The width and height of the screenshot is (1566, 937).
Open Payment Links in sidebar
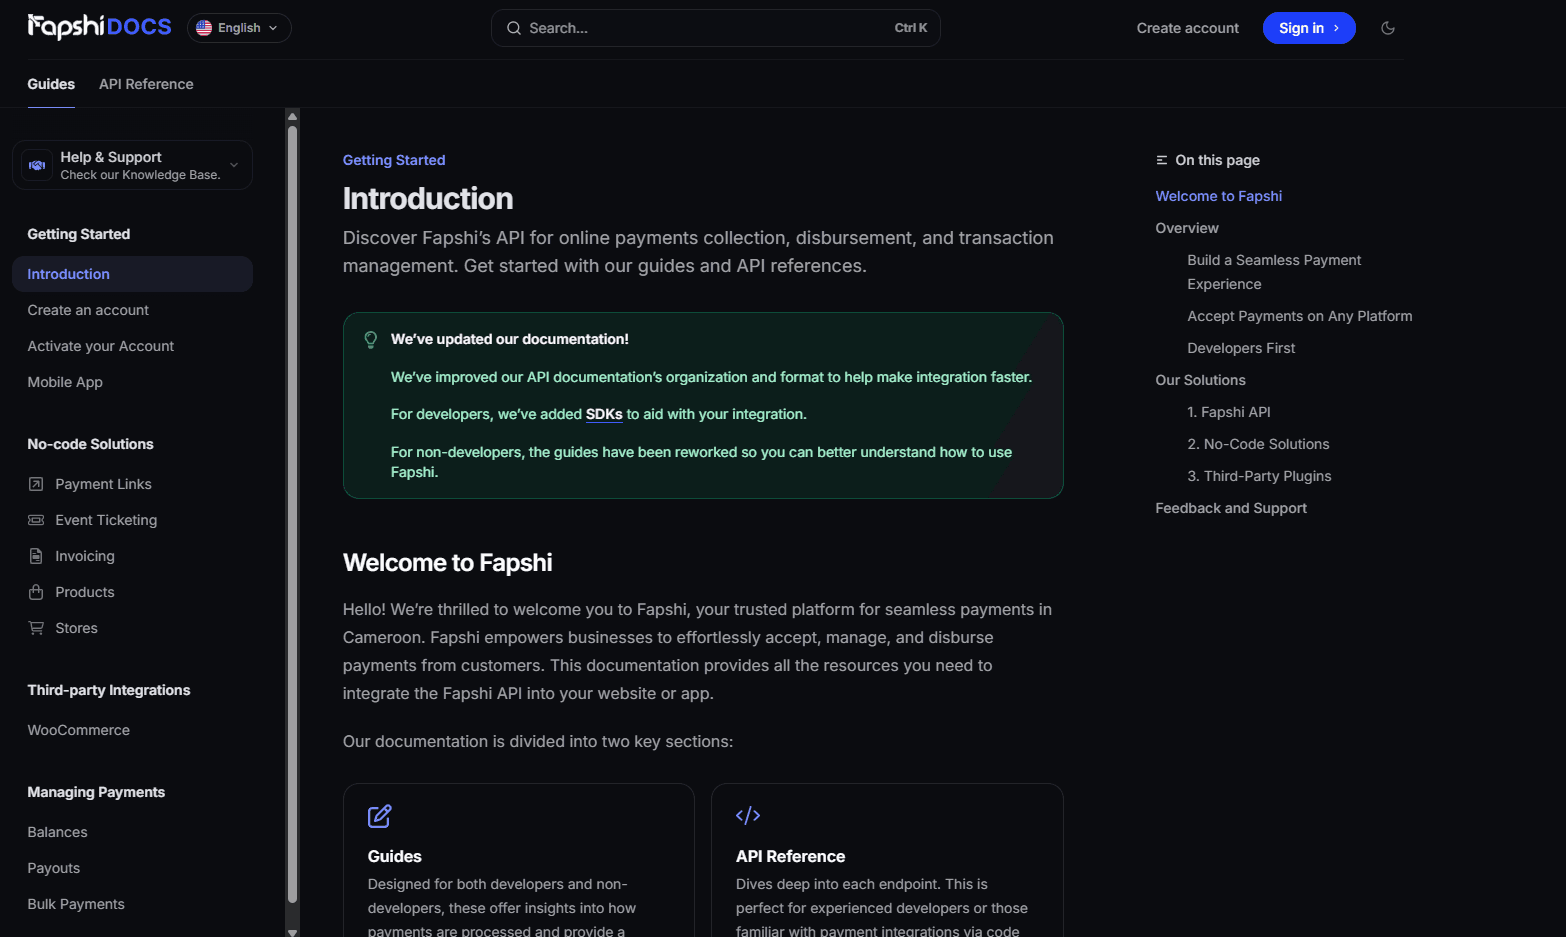click(103, 484)
